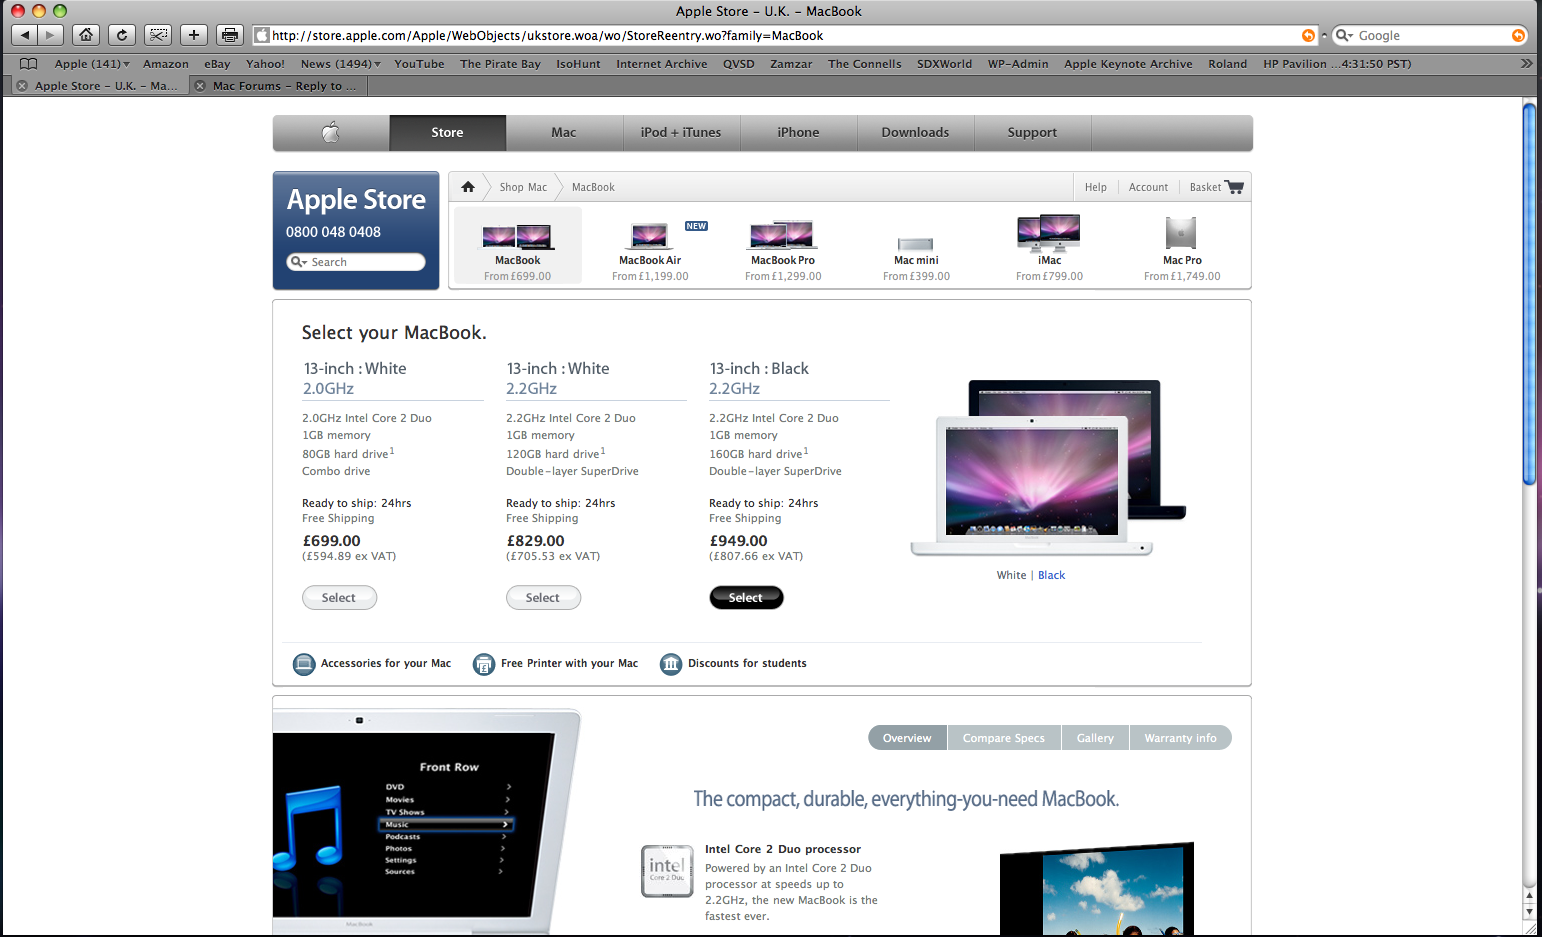Click the web clip scissors icon
Viewport: 1542px width, 937px height.
pyautogui.click(x=158, y=35)
